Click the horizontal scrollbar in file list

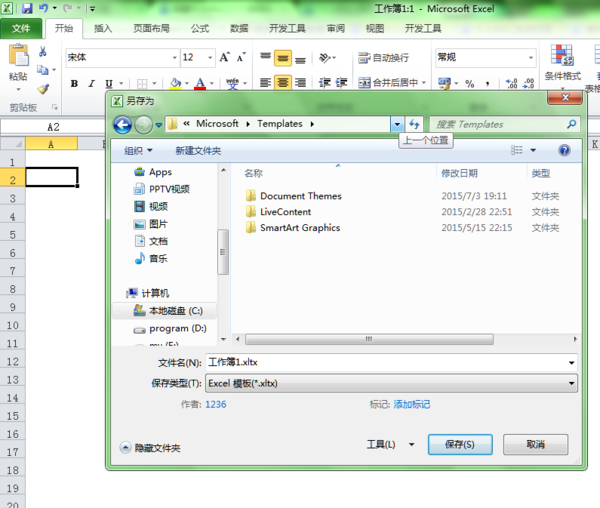tap(369, 339)
